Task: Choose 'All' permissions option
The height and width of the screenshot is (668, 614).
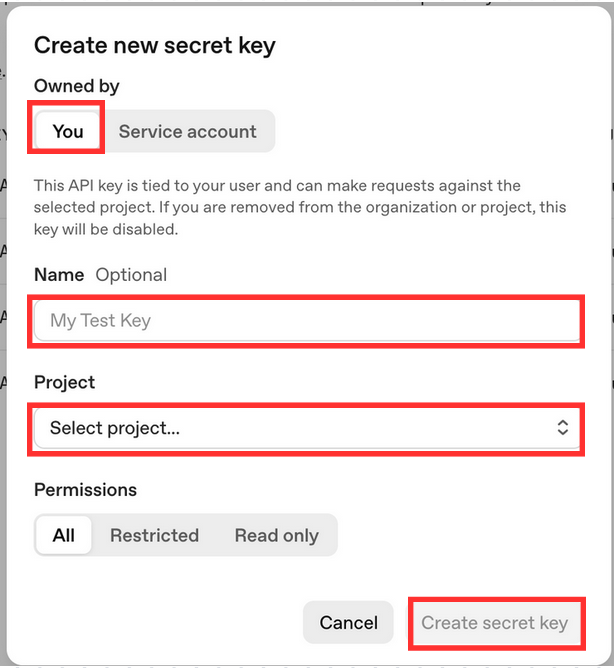Action: (64, 535)
